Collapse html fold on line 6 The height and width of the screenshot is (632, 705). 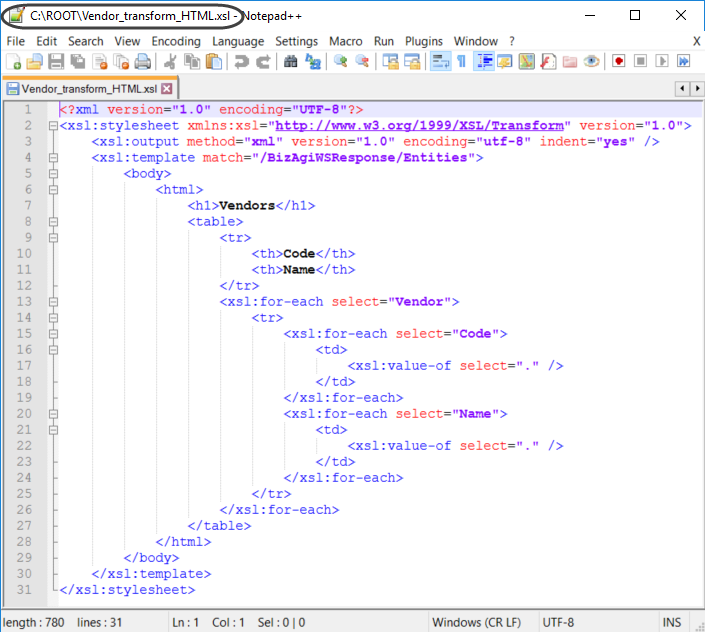tap(53, 190)
